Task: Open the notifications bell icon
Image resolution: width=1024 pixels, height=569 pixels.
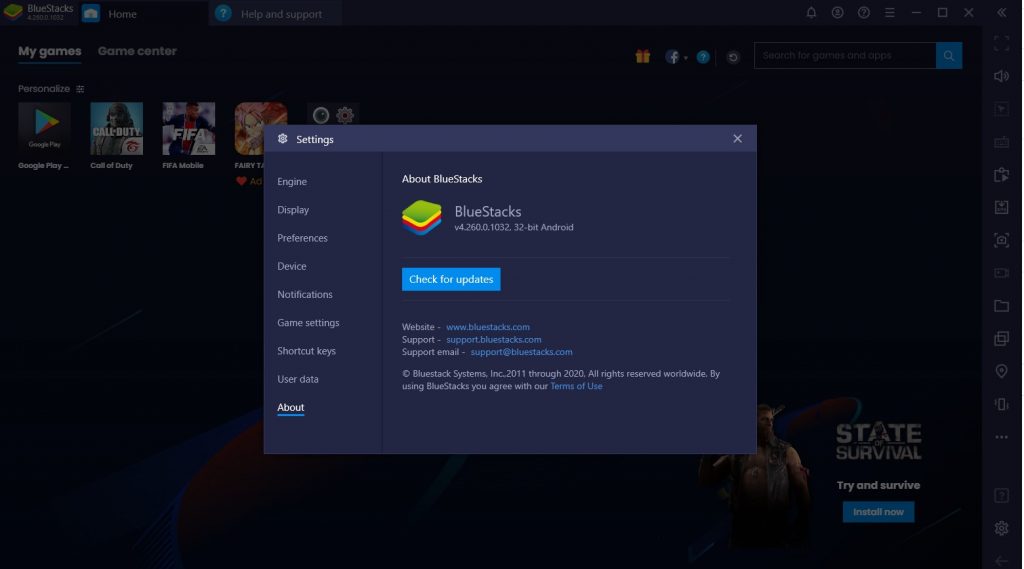Action: point(810,12)
